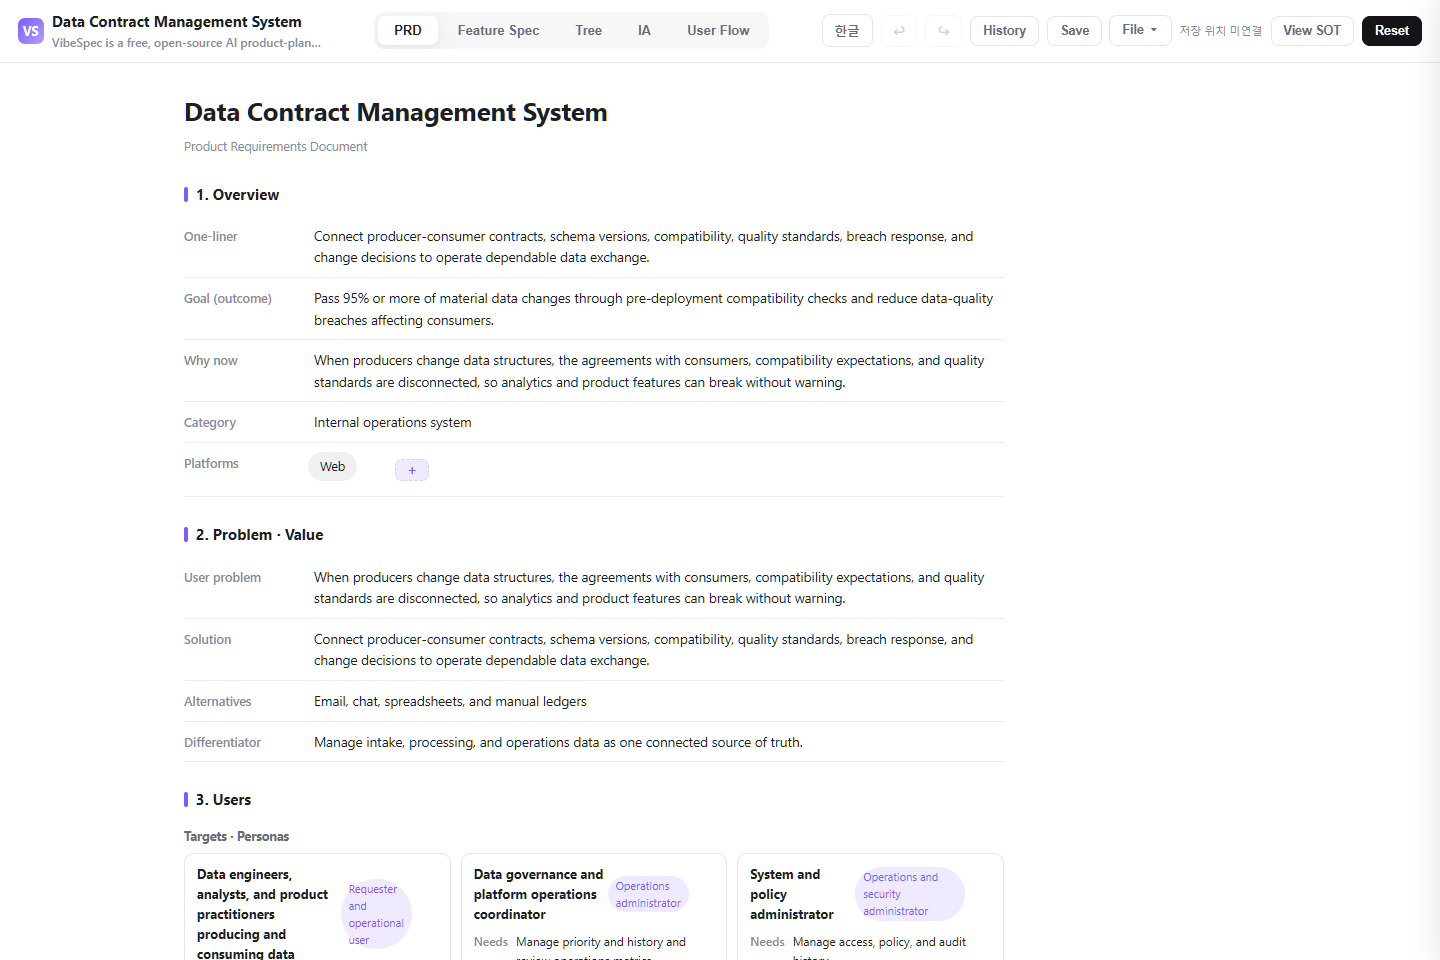
Task: Edit the One-liner description text
Action: (643, 247)
